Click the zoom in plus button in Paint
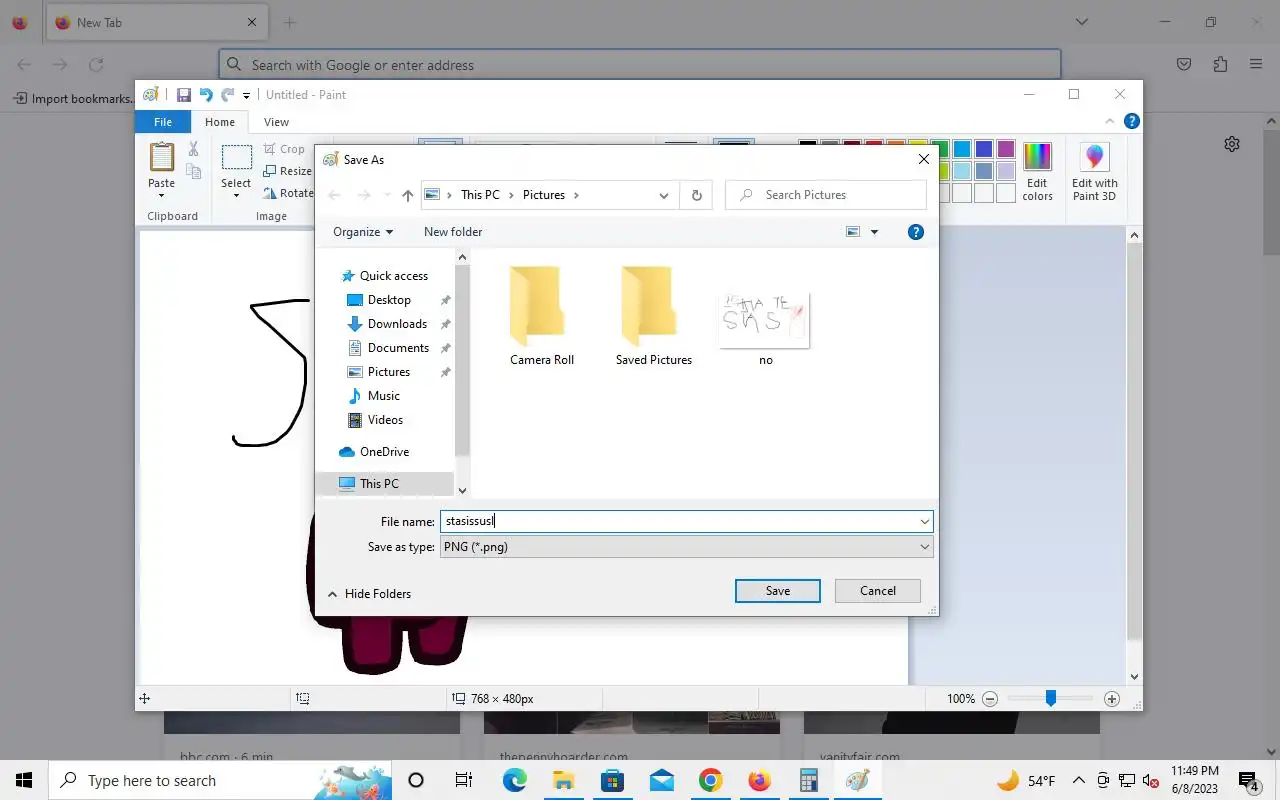Screen dimensions: 1280x800 (x=1112, y=699)
